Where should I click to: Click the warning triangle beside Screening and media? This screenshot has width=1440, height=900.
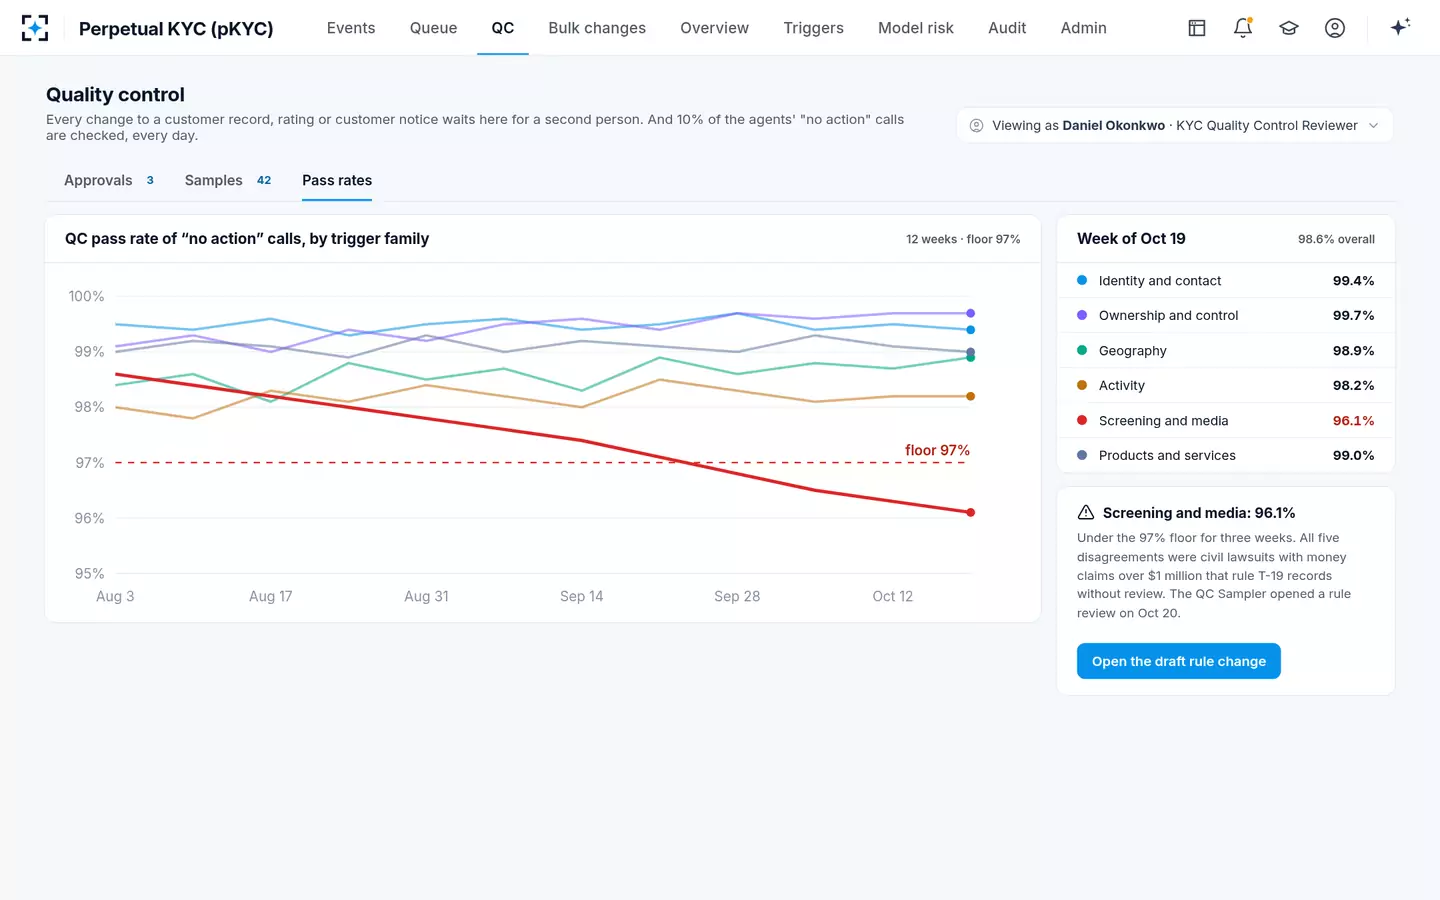point(1086,512)
